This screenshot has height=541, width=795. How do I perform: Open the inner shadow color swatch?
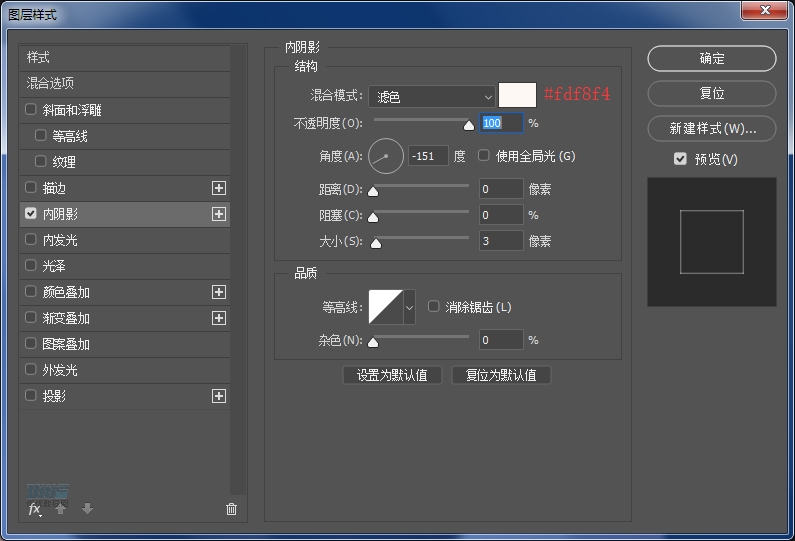[x=517, y=95]
